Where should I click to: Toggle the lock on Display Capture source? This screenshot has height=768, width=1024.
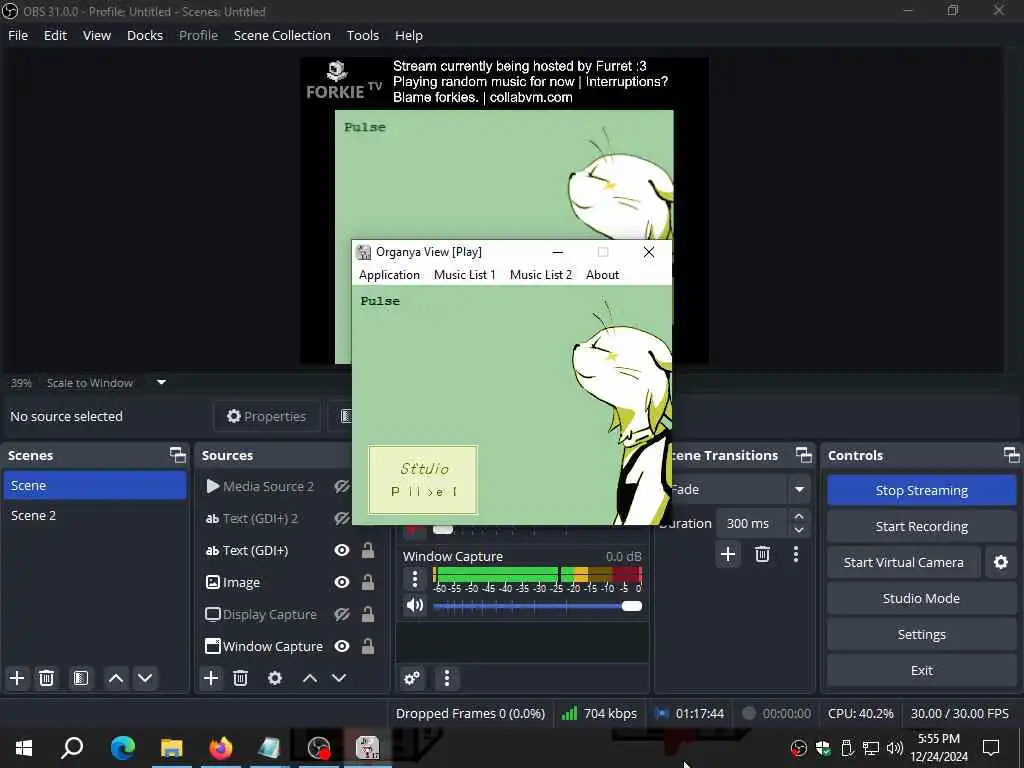pos(368,614)
